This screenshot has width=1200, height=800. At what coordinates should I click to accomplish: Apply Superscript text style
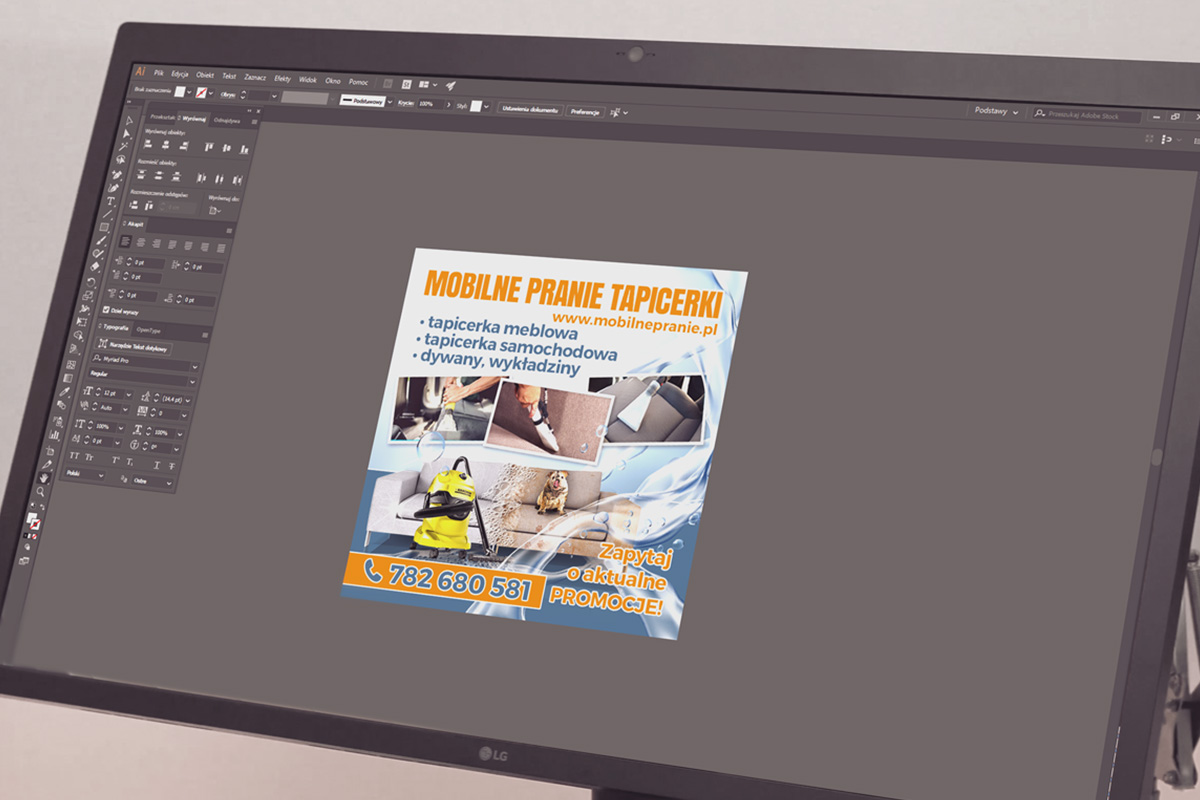pyautogui.click(x=115, y=460)
